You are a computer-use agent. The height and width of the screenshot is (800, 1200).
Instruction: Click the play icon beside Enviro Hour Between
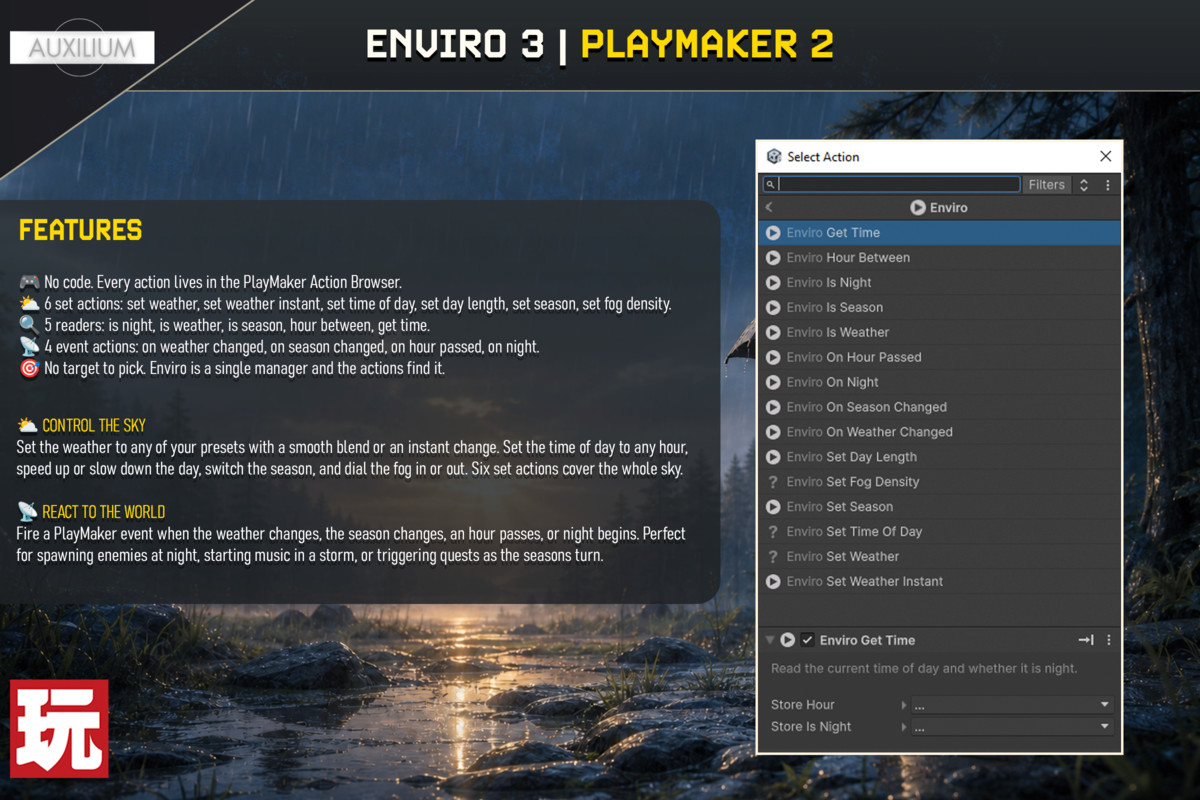click(x=773, y=258)
